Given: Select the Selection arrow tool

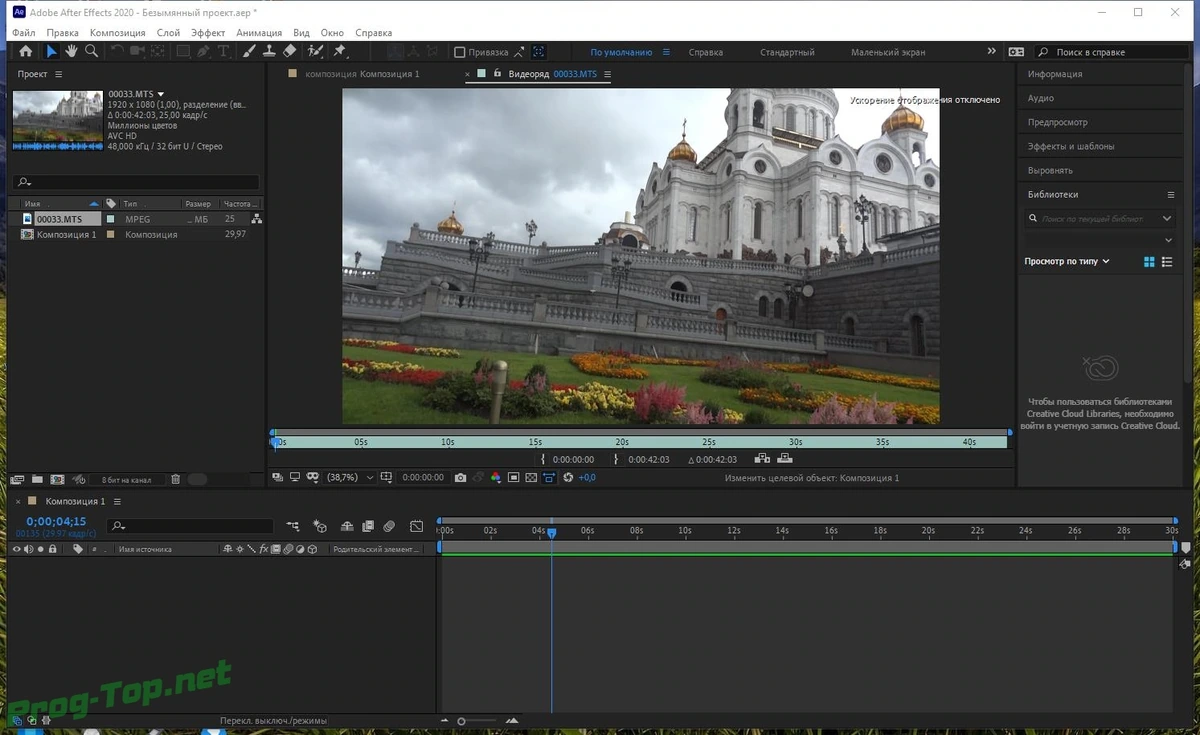Looking at the screenshot, I should (x=52, y=51).
